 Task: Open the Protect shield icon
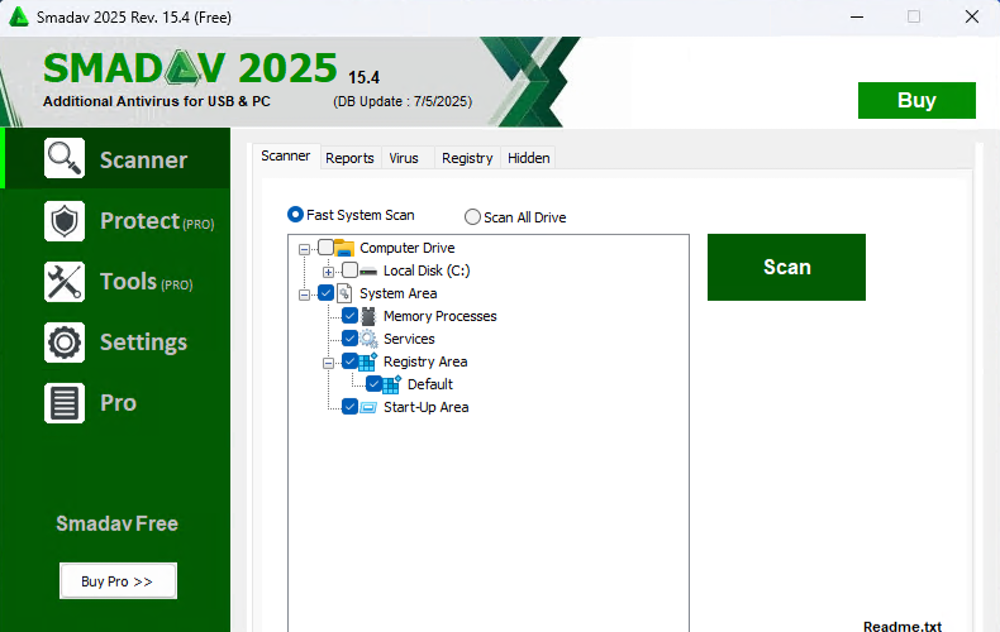click(x=64, y=221)
